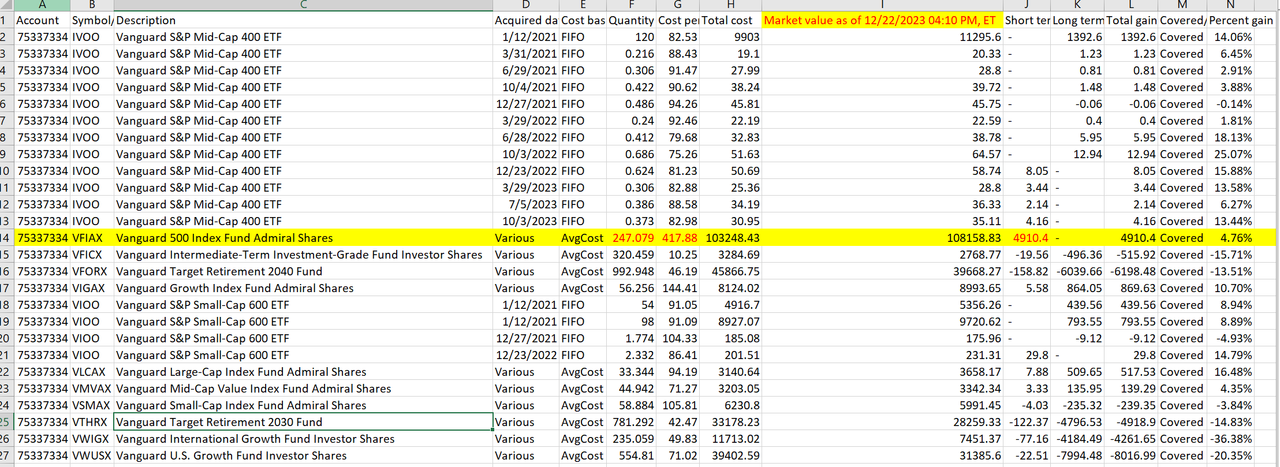Select column L header
Viewport: 1280px width, 467px height.
1132,5
